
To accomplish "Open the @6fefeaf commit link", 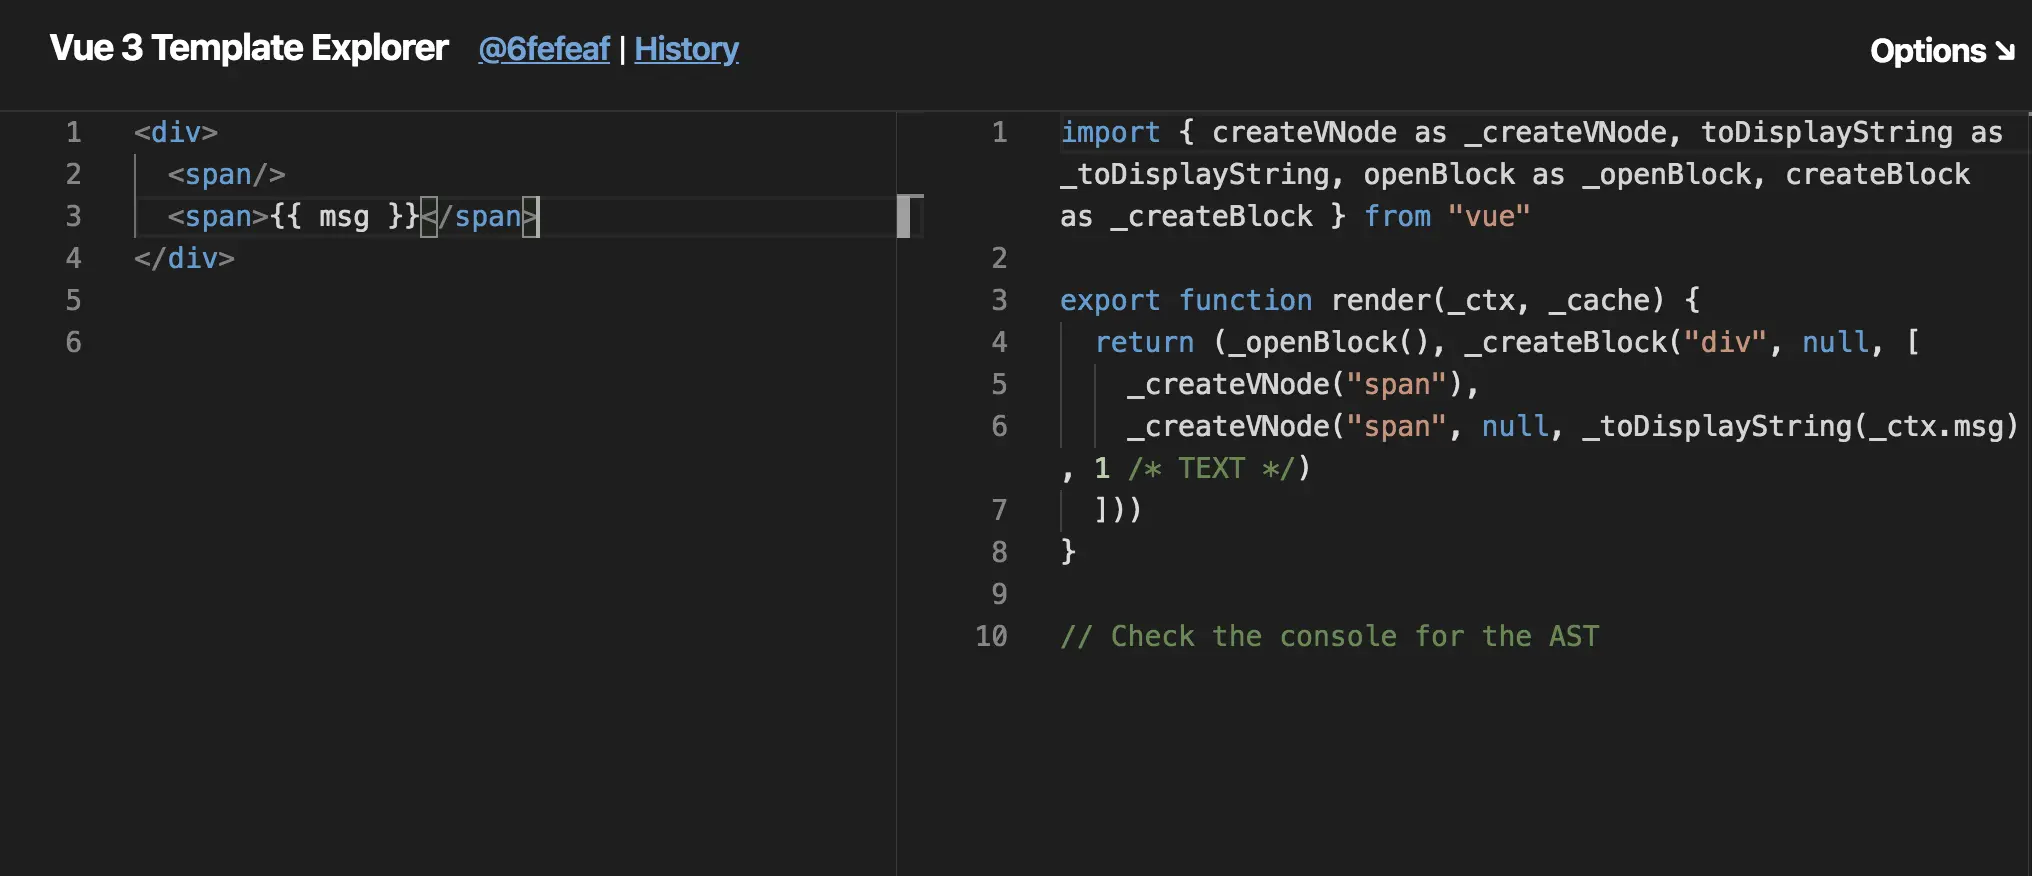I will [544, 49].
